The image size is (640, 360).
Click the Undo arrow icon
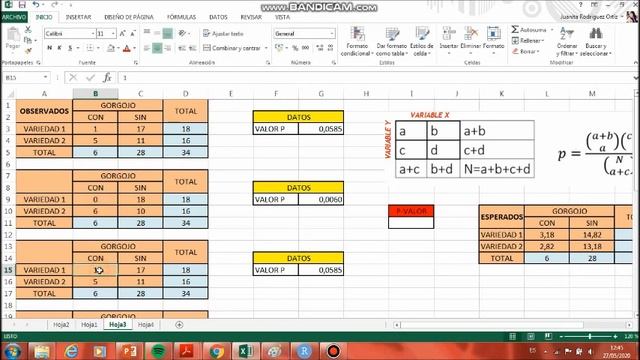[36, 5]
